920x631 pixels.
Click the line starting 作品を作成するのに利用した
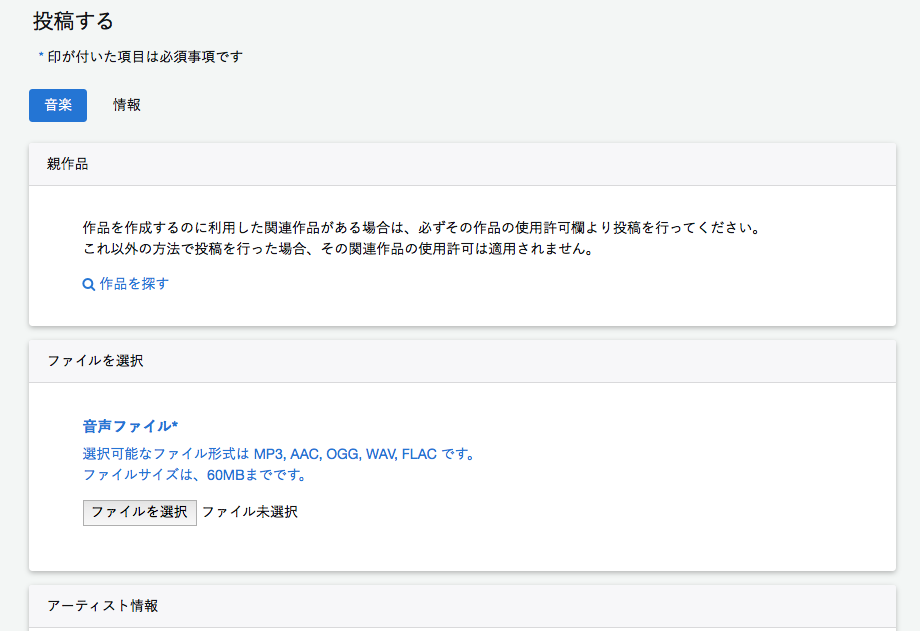tap(421, 228)
